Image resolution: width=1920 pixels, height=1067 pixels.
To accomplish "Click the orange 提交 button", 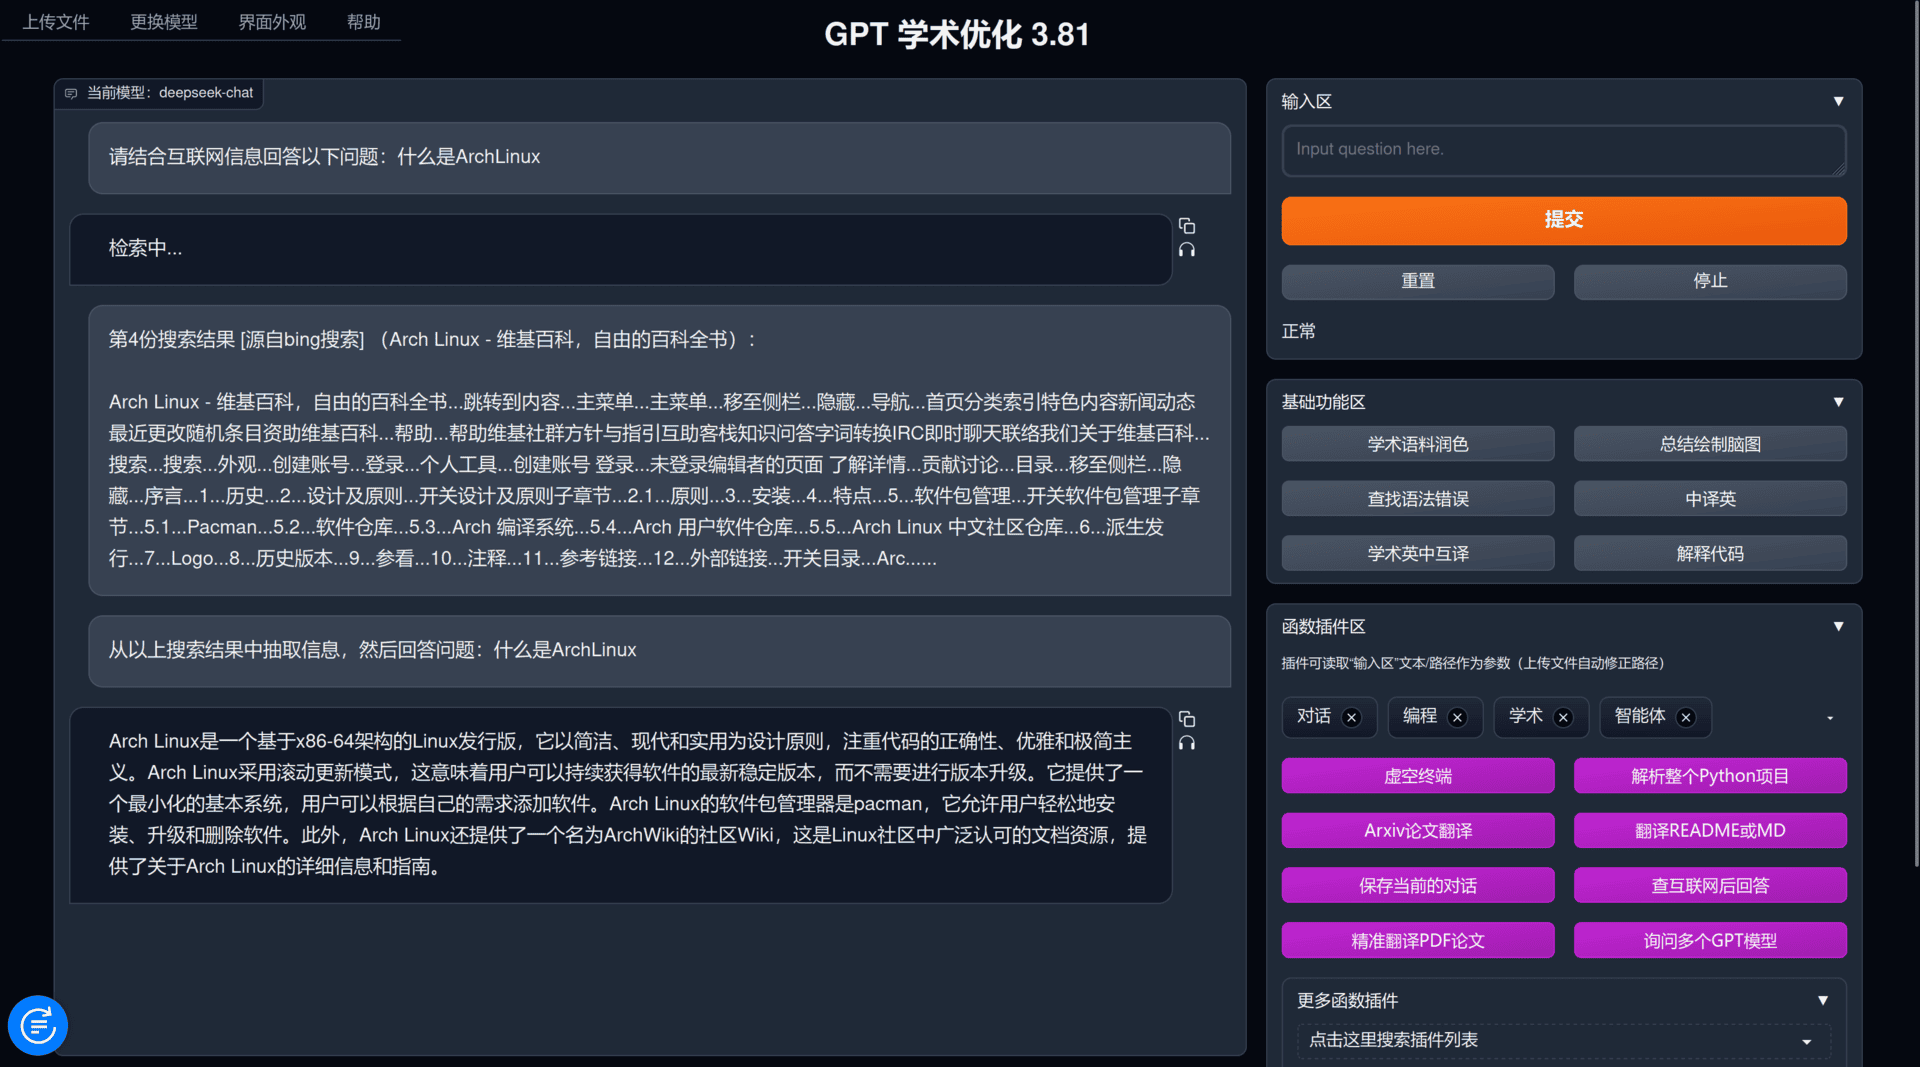I will point(1564,220).
